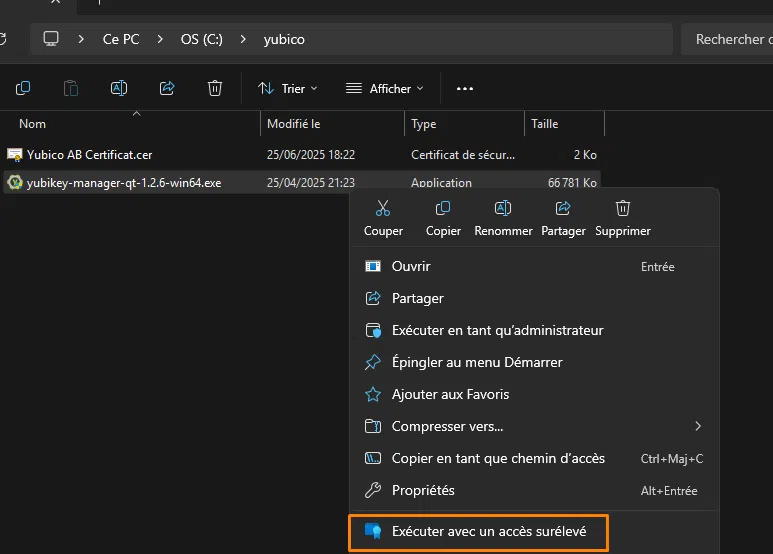The height and width of the screenshot is (554, 773).
Task: Click the refresh icon beside address bar
Action: pos(3,39)
